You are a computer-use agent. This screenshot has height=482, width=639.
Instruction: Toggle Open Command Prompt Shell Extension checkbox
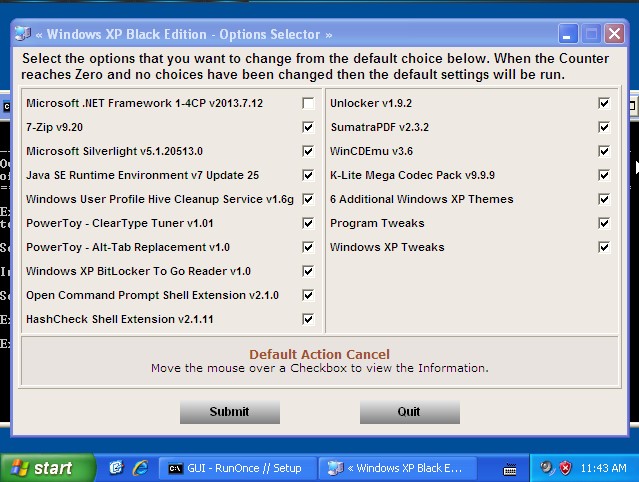(x=308, y=295)
